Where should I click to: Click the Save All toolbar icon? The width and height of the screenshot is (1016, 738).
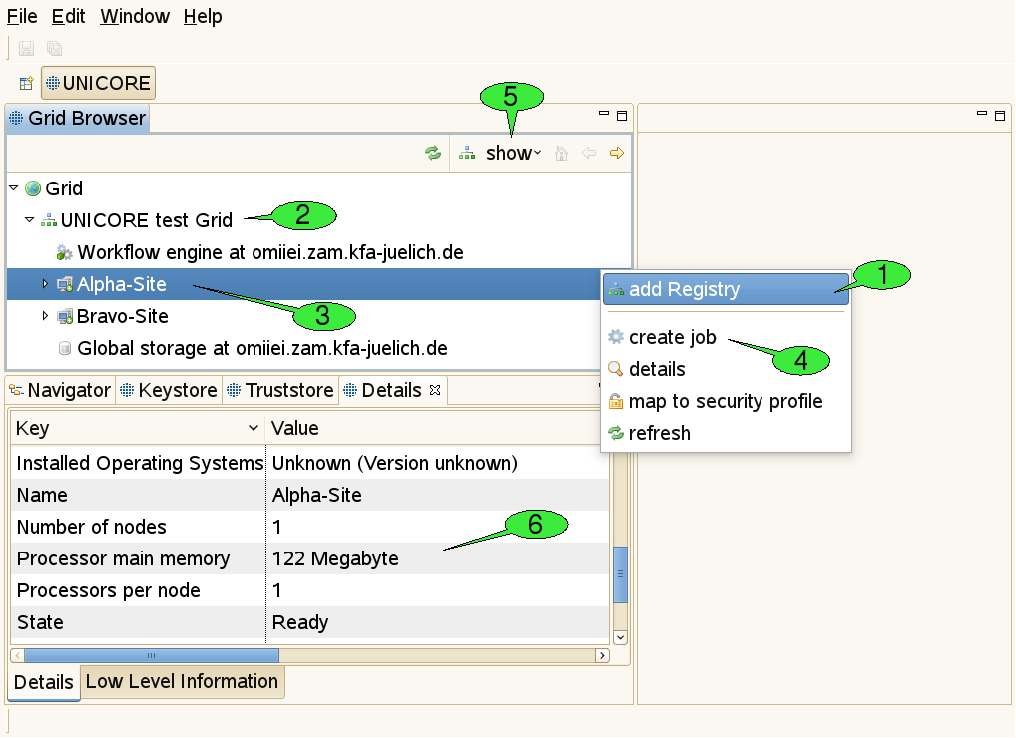point(54,49)
